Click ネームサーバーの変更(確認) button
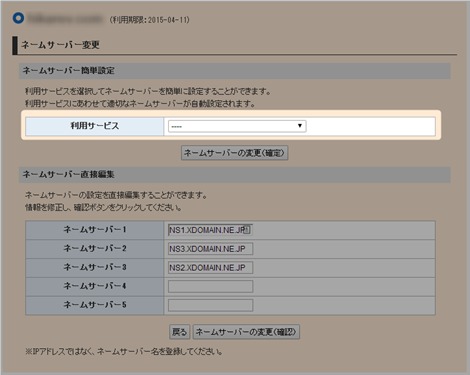The width and height of the screenshot is (470, 375). tap(246, 332)
